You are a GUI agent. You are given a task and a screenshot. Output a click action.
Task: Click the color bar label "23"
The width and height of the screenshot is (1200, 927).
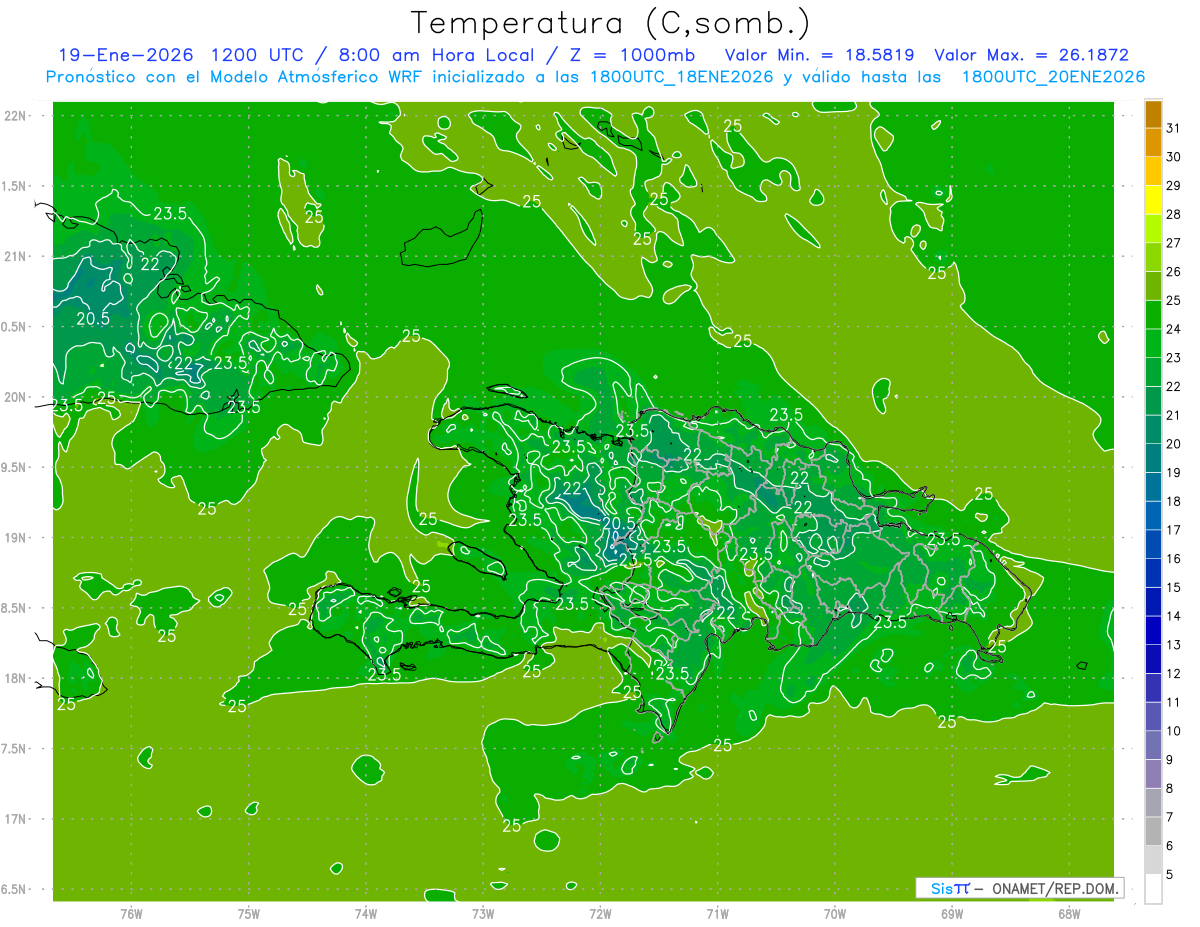point(1174,358)
